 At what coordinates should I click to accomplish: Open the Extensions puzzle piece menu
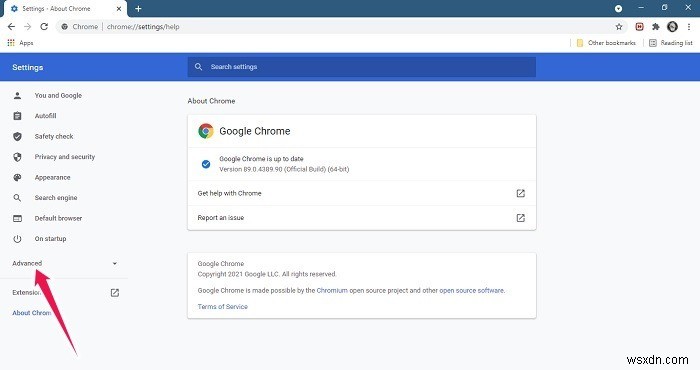click(655, 27)
